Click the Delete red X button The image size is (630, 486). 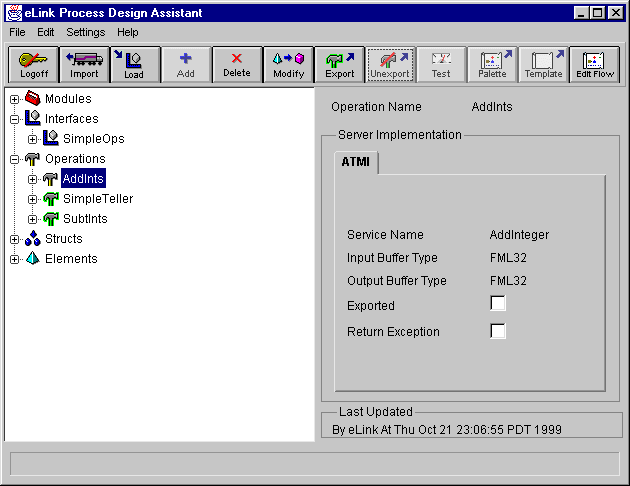237,65
